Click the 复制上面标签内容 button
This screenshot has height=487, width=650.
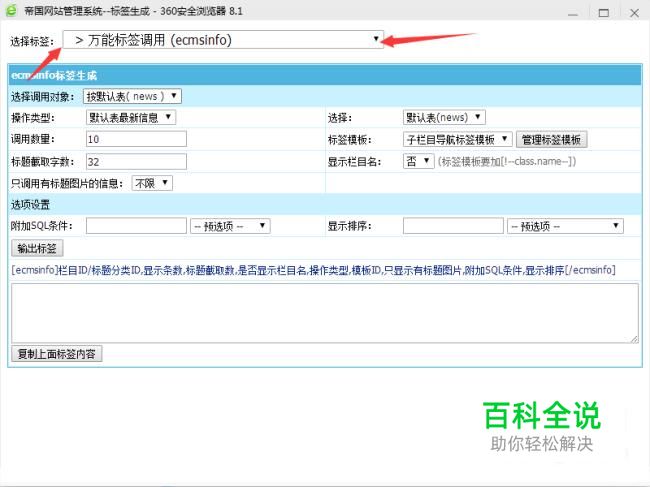[x=56, y=354]
